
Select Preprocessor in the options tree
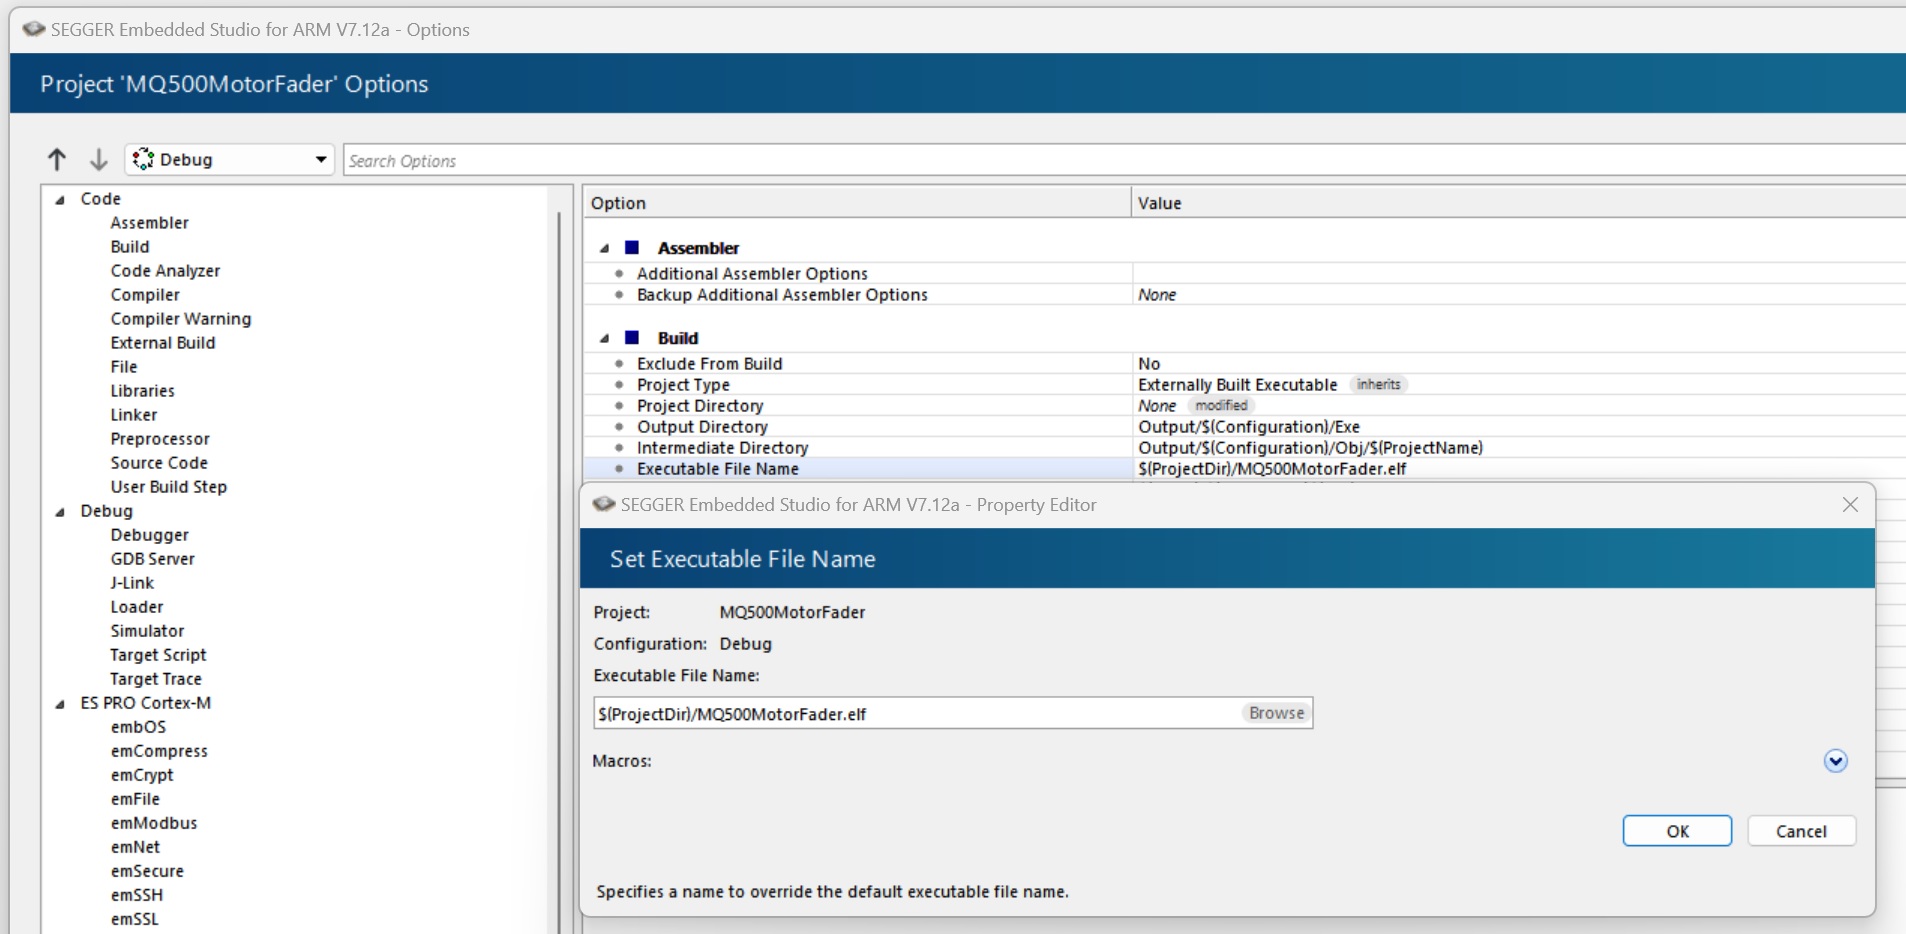click(160, 439)
